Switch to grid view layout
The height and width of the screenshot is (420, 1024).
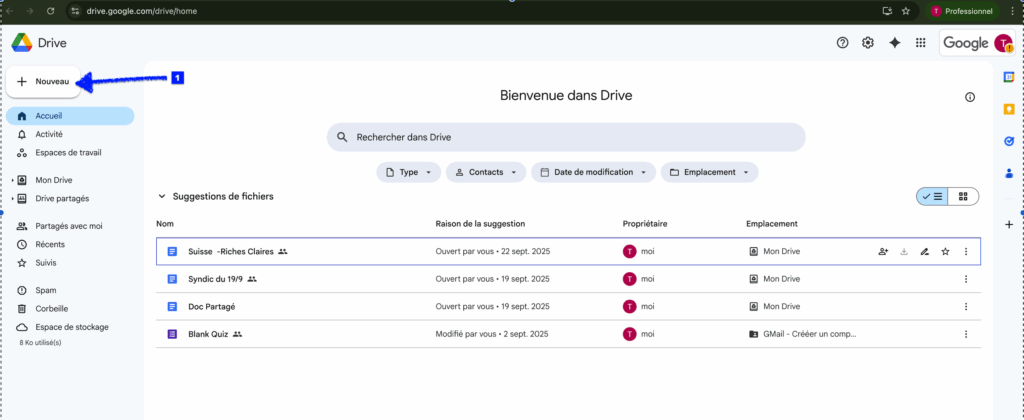(962, 197)
